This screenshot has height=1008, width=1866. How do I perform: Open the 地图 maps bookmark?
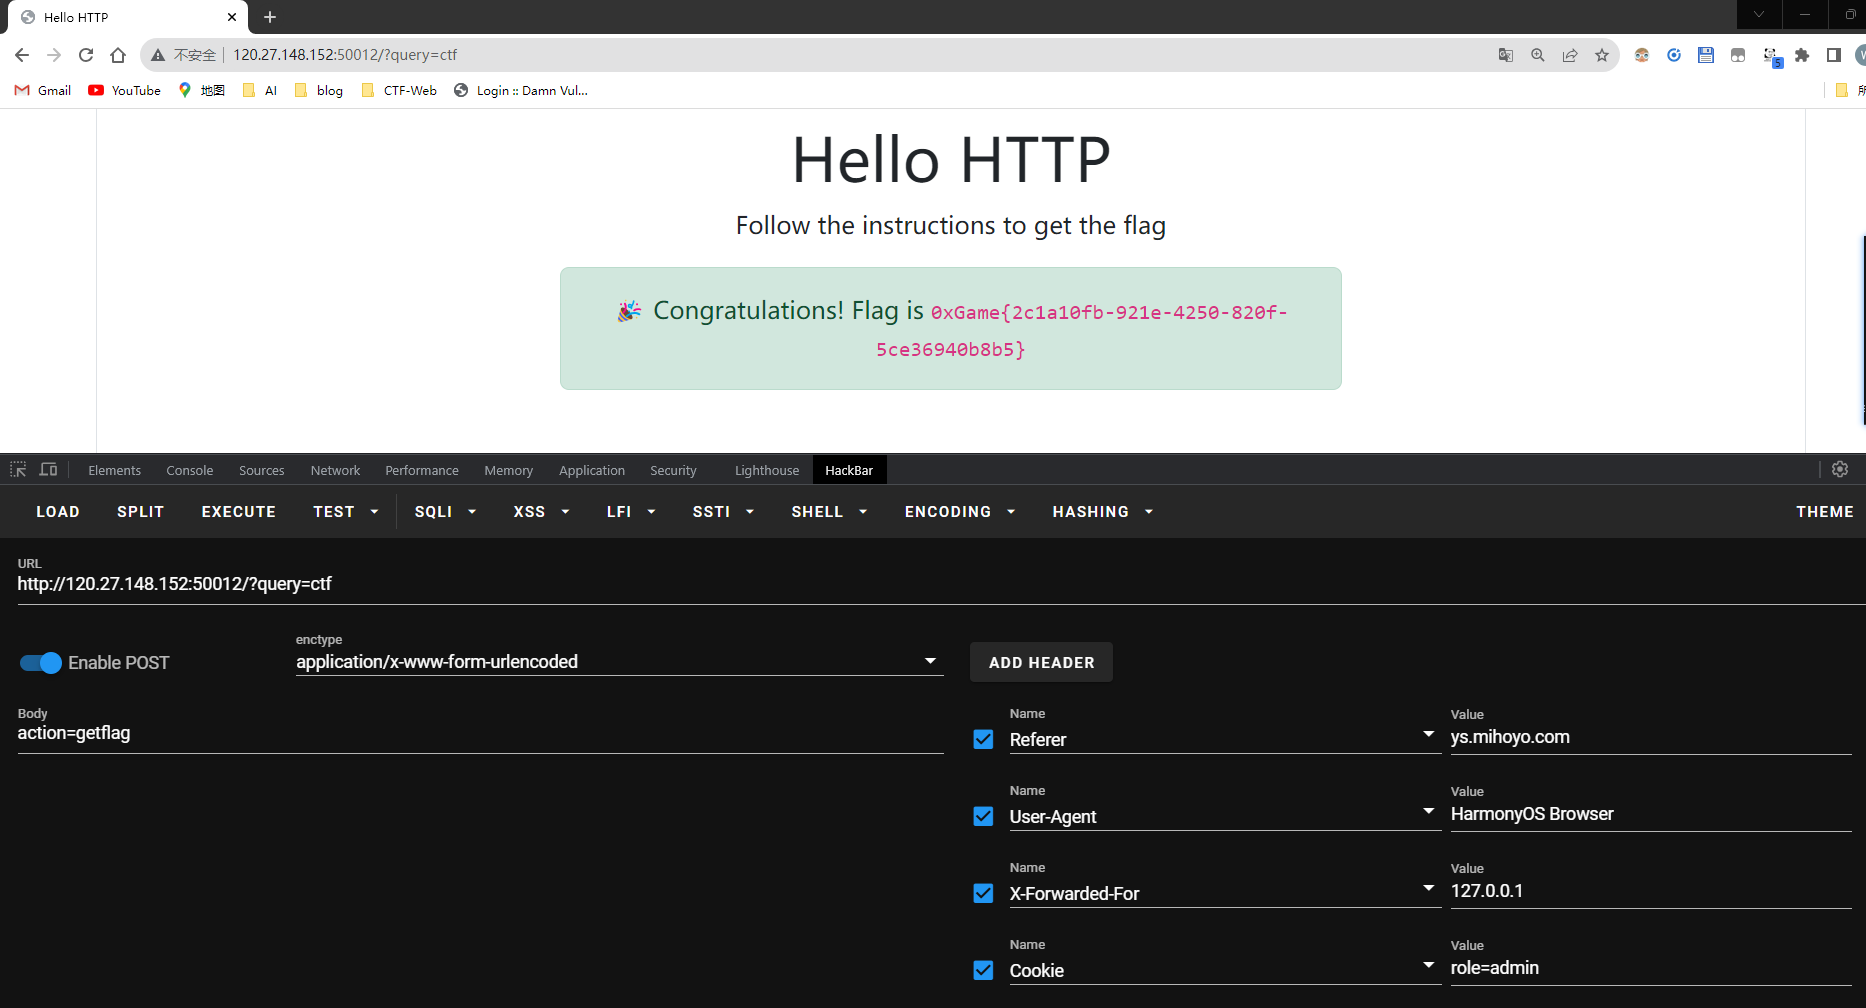click(x=201, y=90)
